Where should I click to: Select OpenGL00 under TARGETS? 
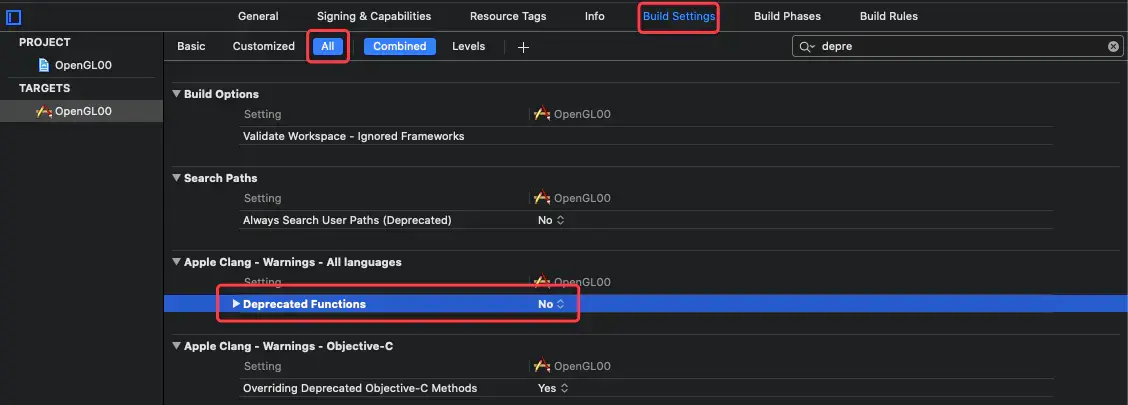(x=83, y=112)
